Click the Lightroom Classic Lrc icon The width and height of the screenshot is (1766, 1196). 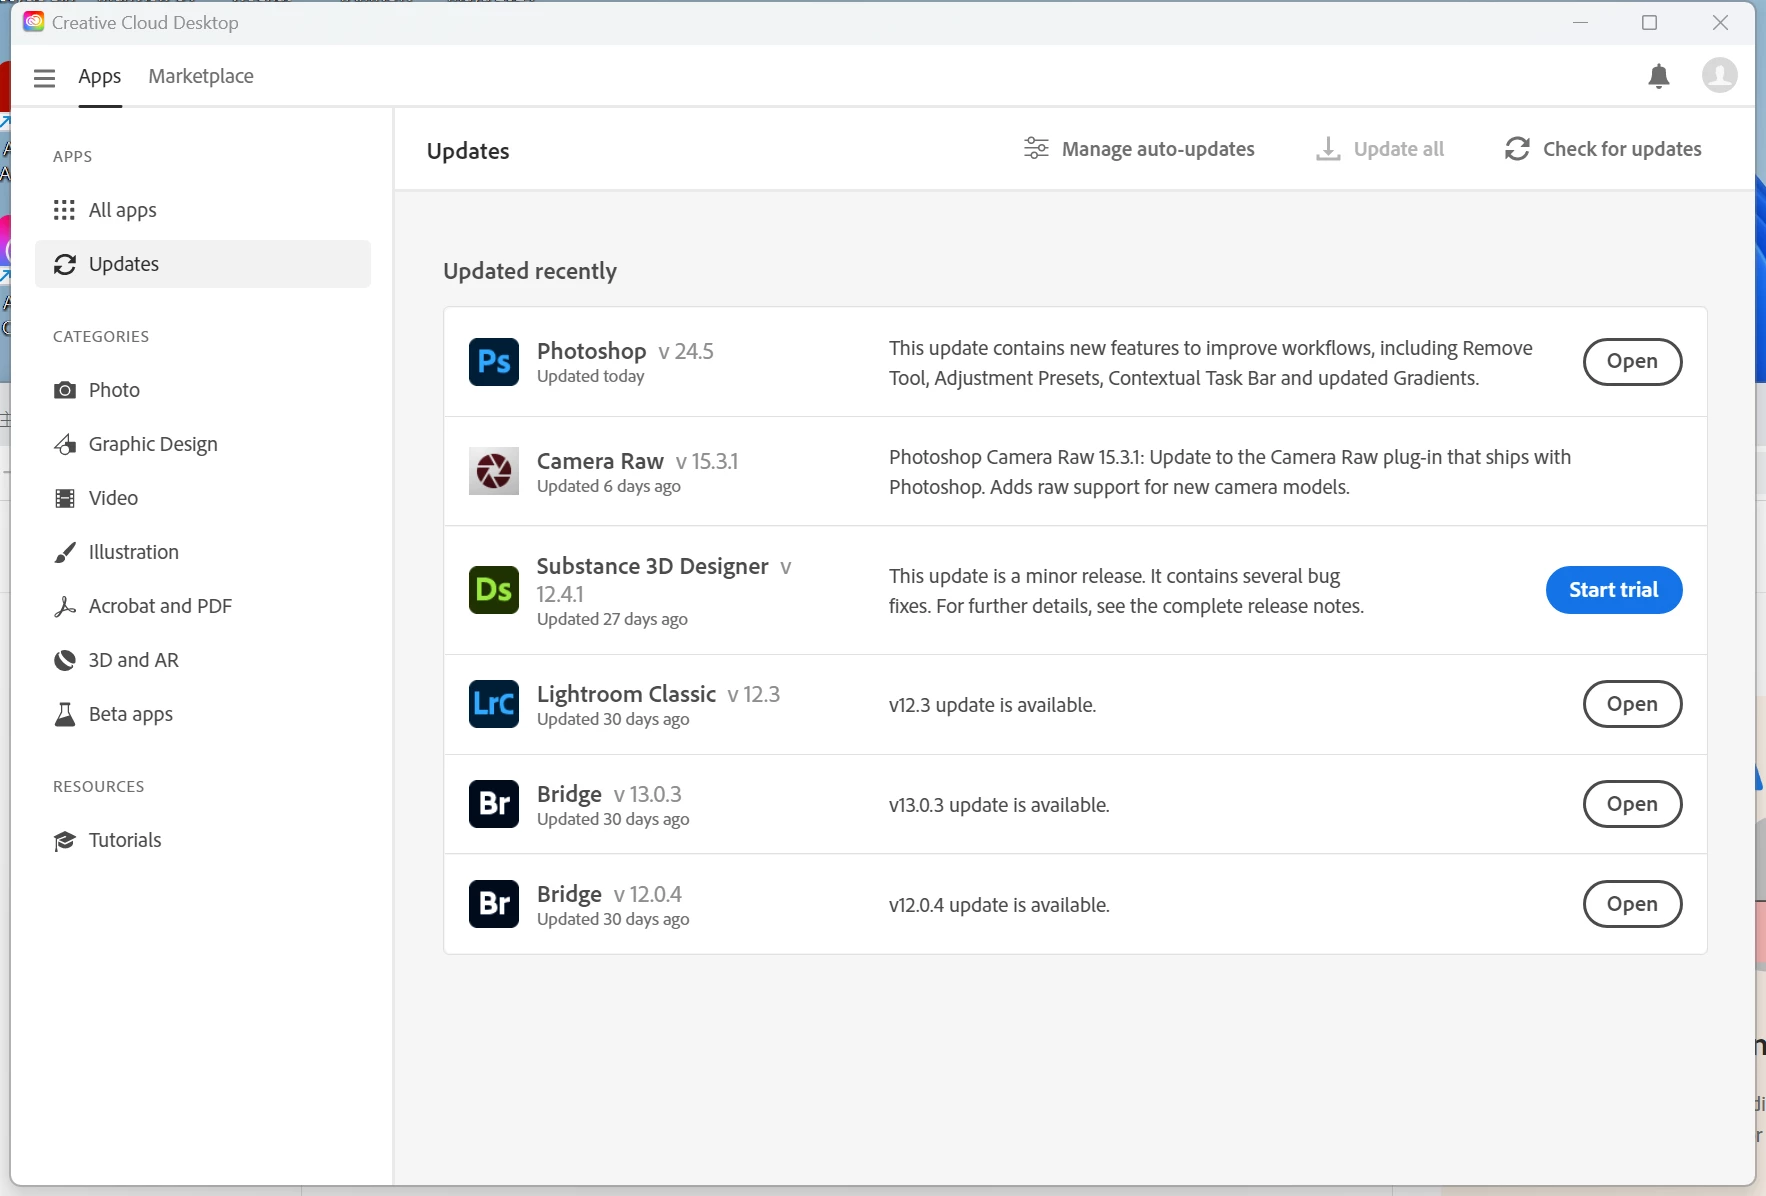pos(494,704)
